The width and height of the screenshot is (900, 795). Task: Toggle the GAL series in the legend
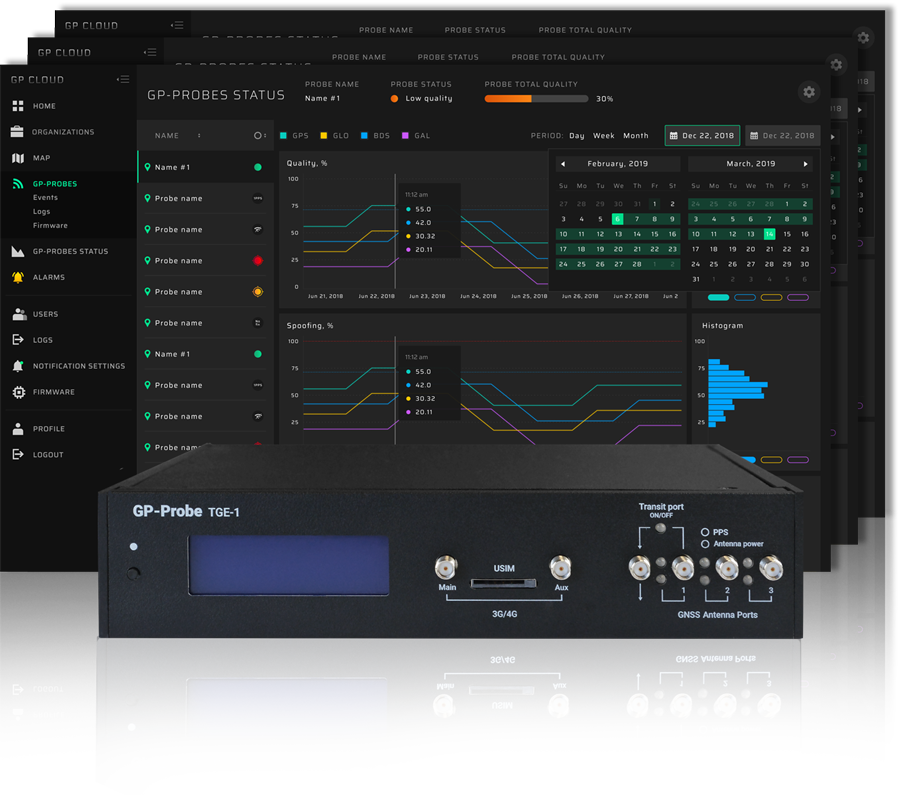coord(416,135)
